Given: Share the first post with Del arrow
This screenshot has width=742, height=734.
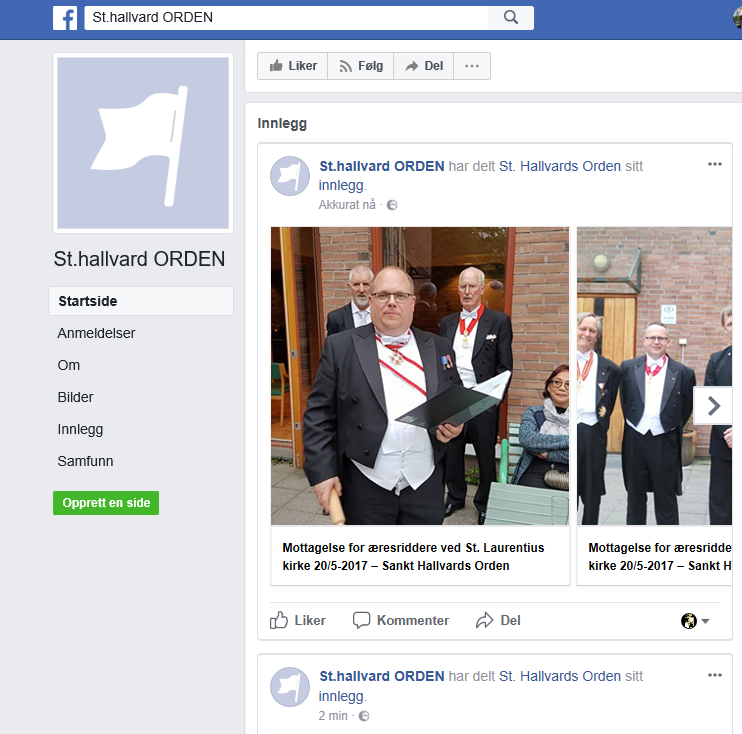Looking at the screenshot, I should pos(498,620).
